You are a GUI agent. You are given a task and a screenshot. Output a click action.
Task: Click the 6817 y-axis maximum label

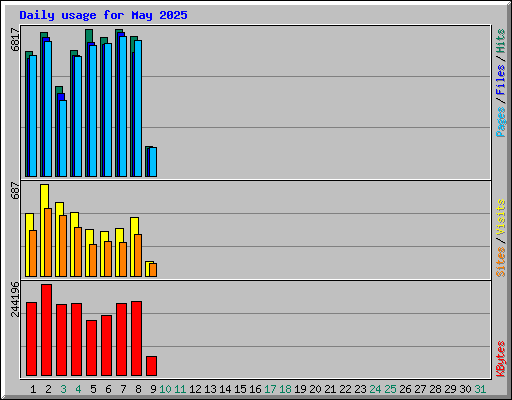[15, 39]
